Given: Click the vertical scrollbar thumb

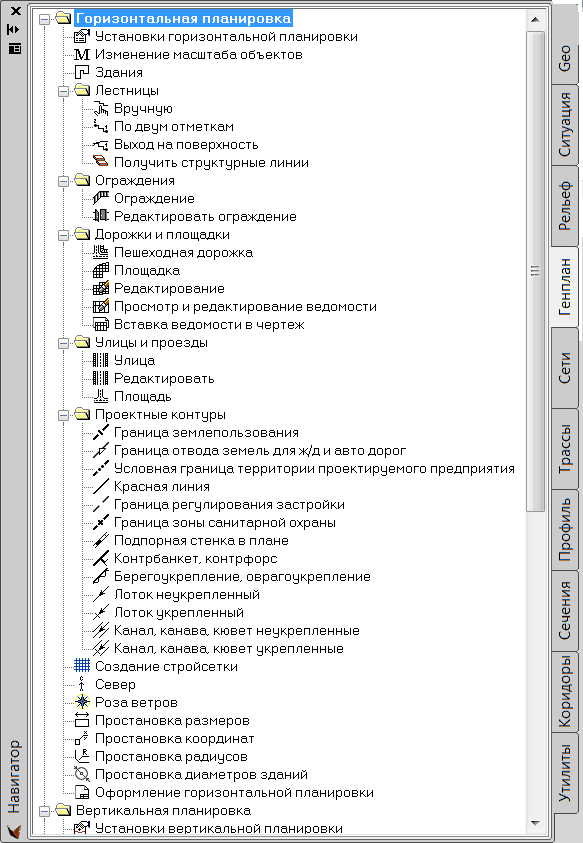Looking at the screenshot, I should pyautogui.click(x=535, y=271).
